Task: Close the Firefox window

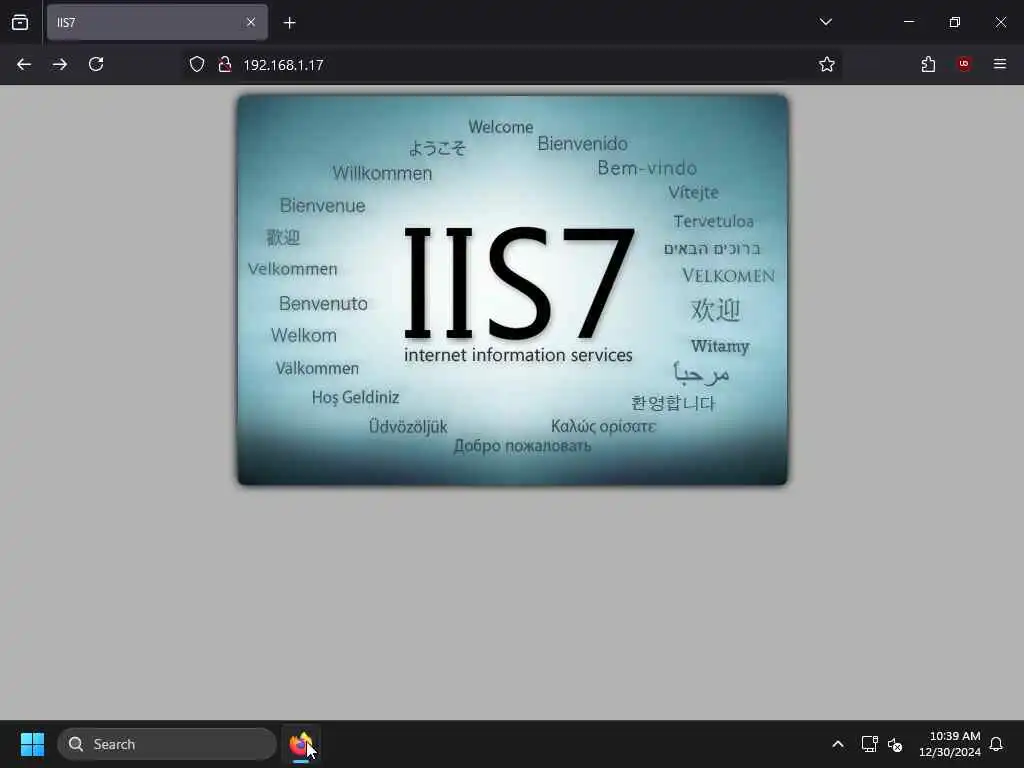Action: [1000, 22]
